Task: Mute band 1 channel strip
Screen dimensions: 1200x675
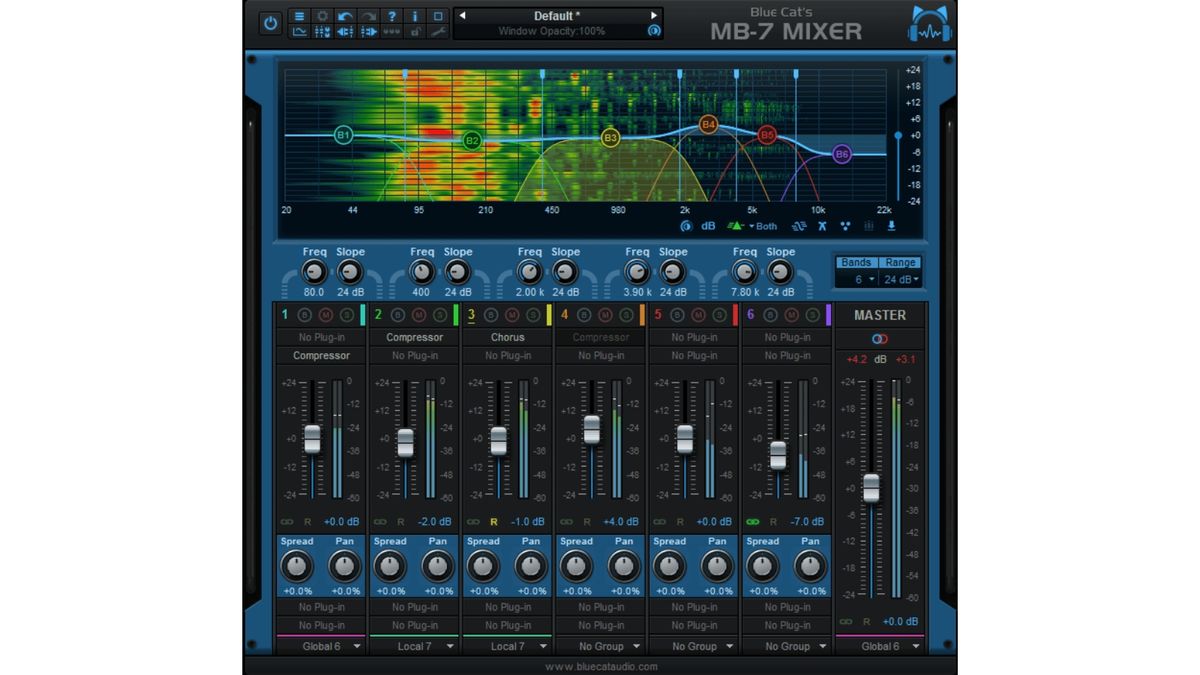Action: pyautogui.click(x=325, y=314)
